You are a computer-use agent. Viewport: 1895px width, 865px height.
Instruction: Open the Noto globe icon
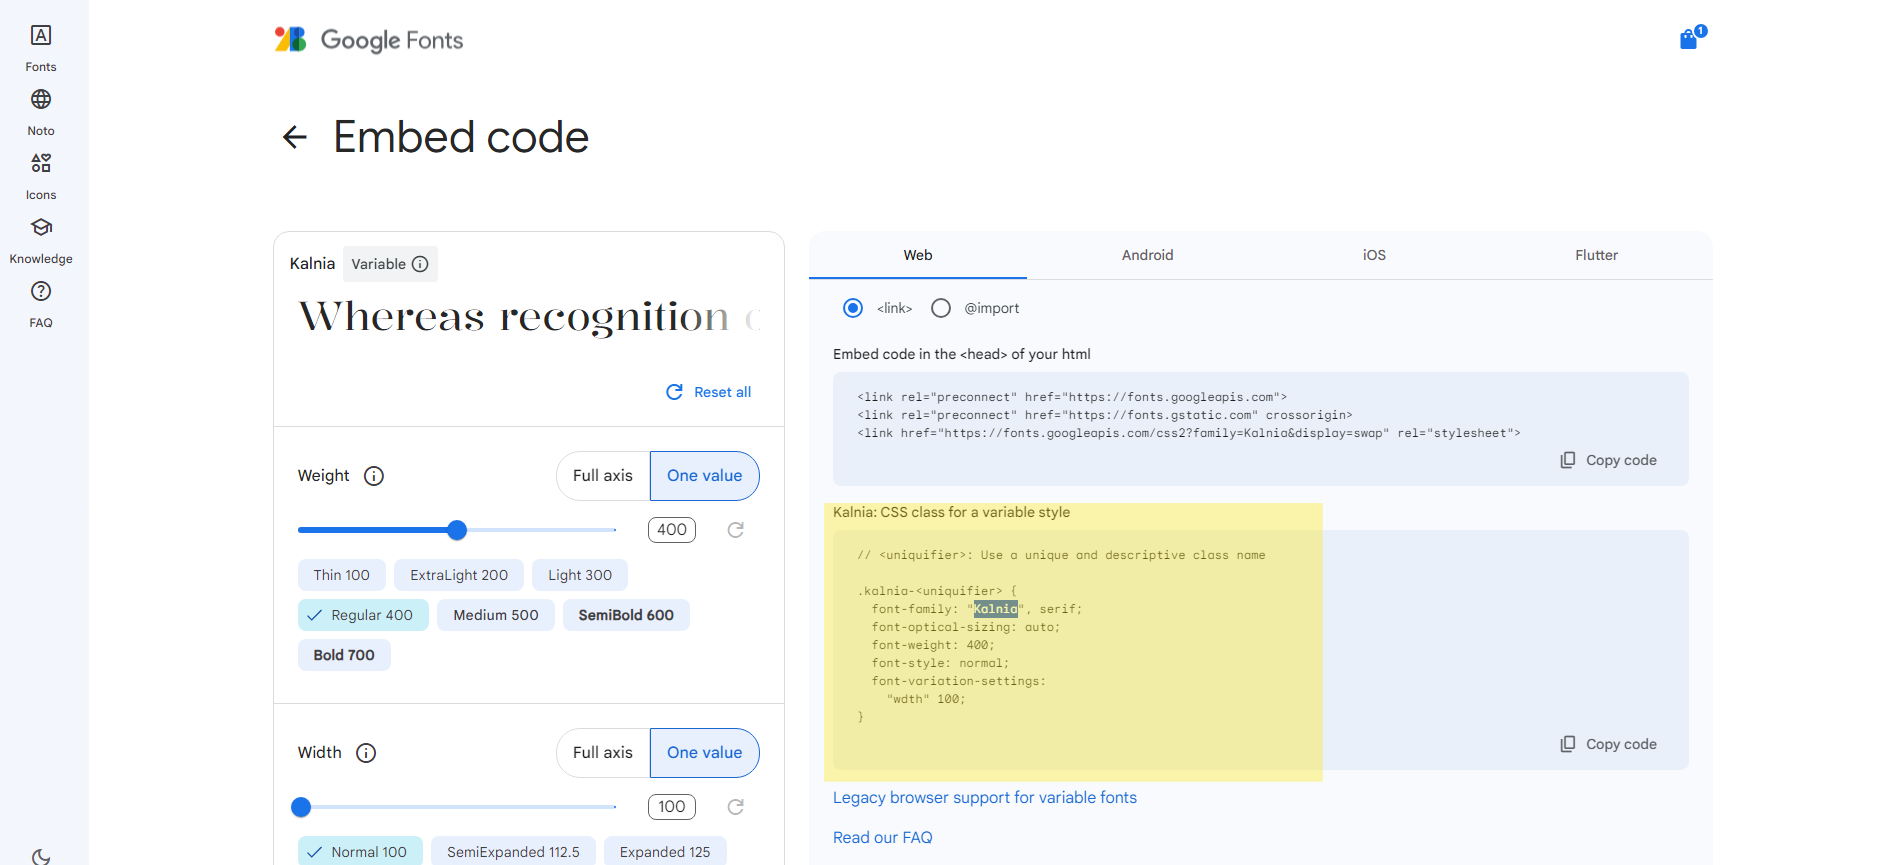(41, 99)
